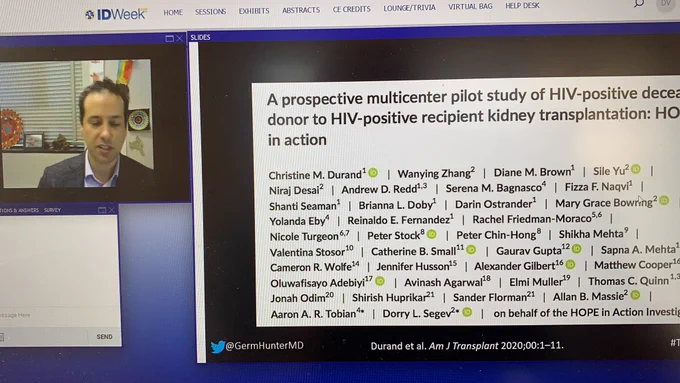Switch to the Questions & Answers tab
This screenshot has height=383, width=680.
(x=19, y=210)
